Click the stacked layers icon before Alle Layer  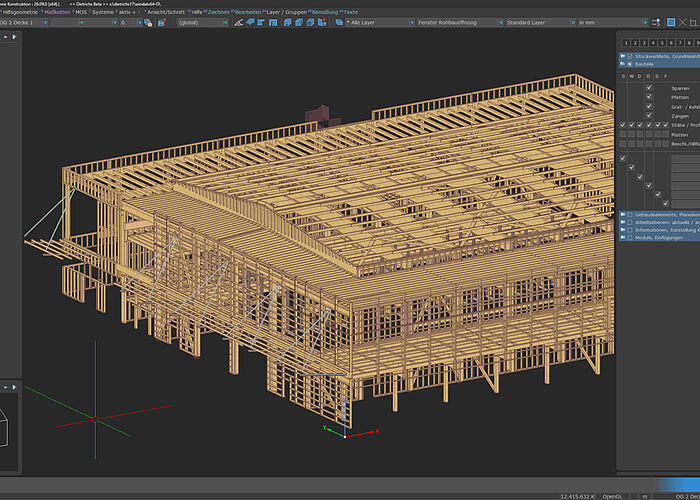[x=339, y=22]
